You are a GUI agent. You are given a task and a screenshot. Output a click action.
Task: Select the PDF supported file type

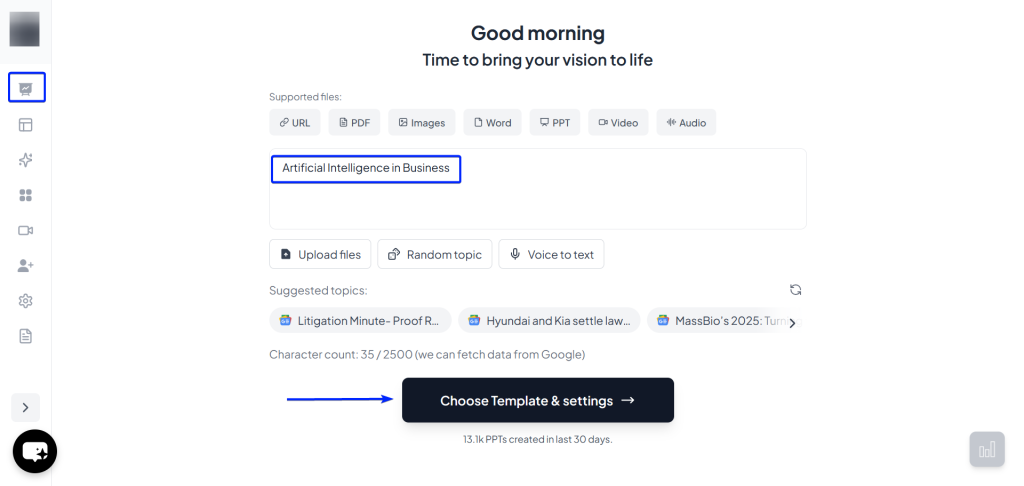pyautogui.click(x=354, y=123)
